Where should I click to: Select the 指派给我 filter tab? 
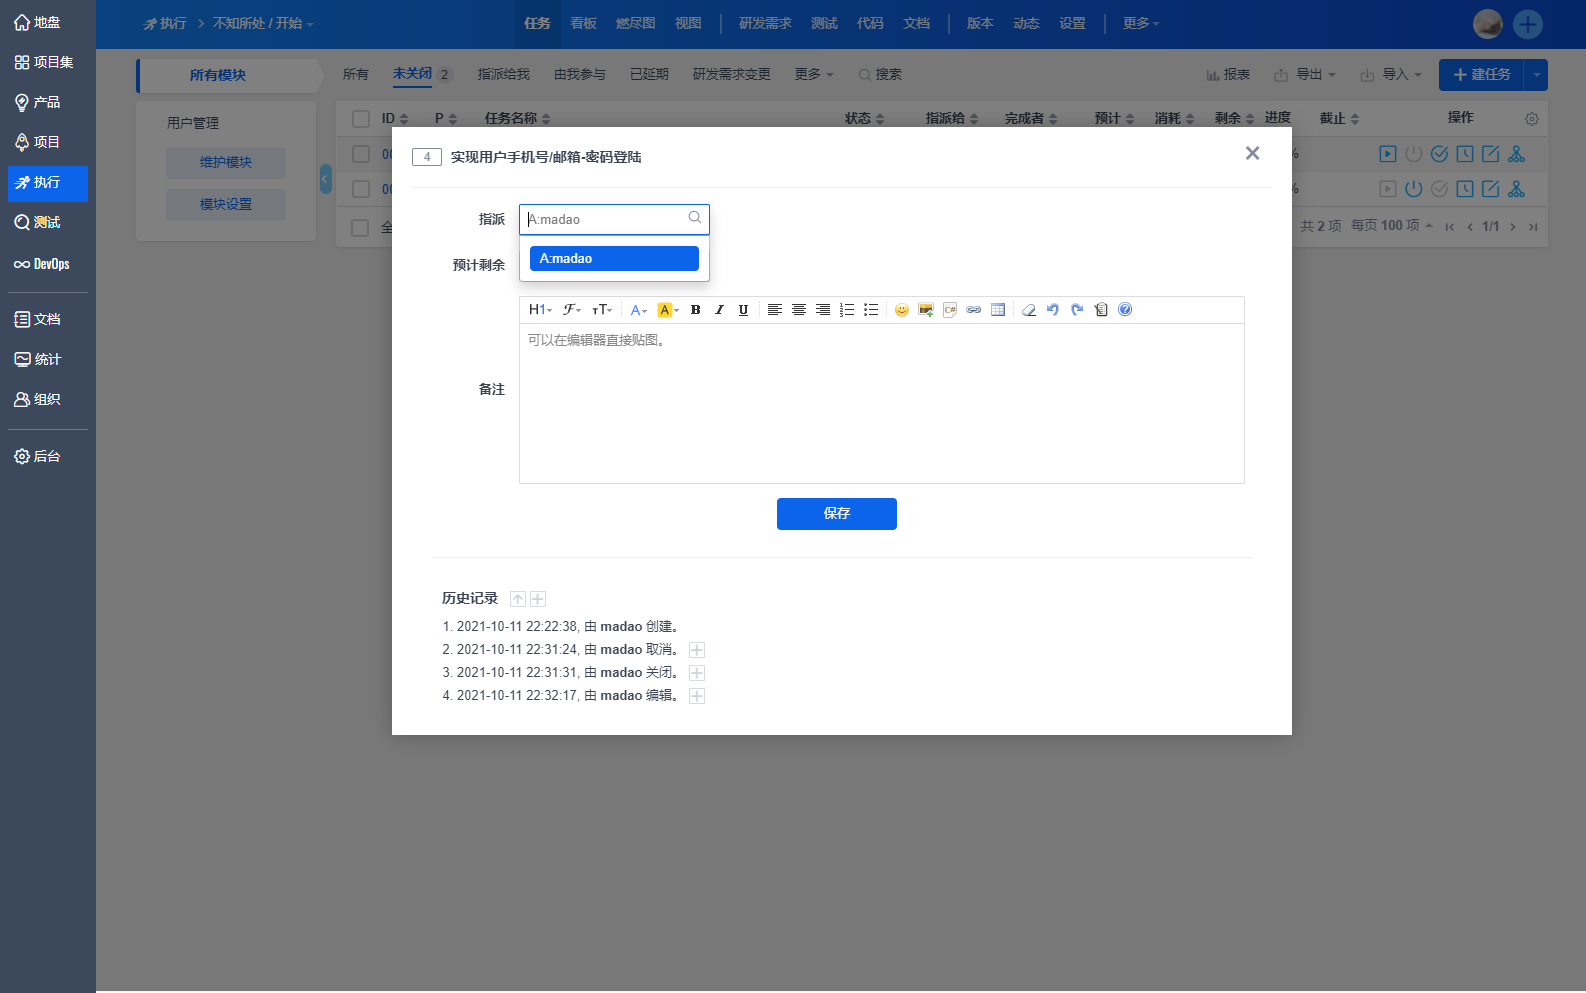504,75
